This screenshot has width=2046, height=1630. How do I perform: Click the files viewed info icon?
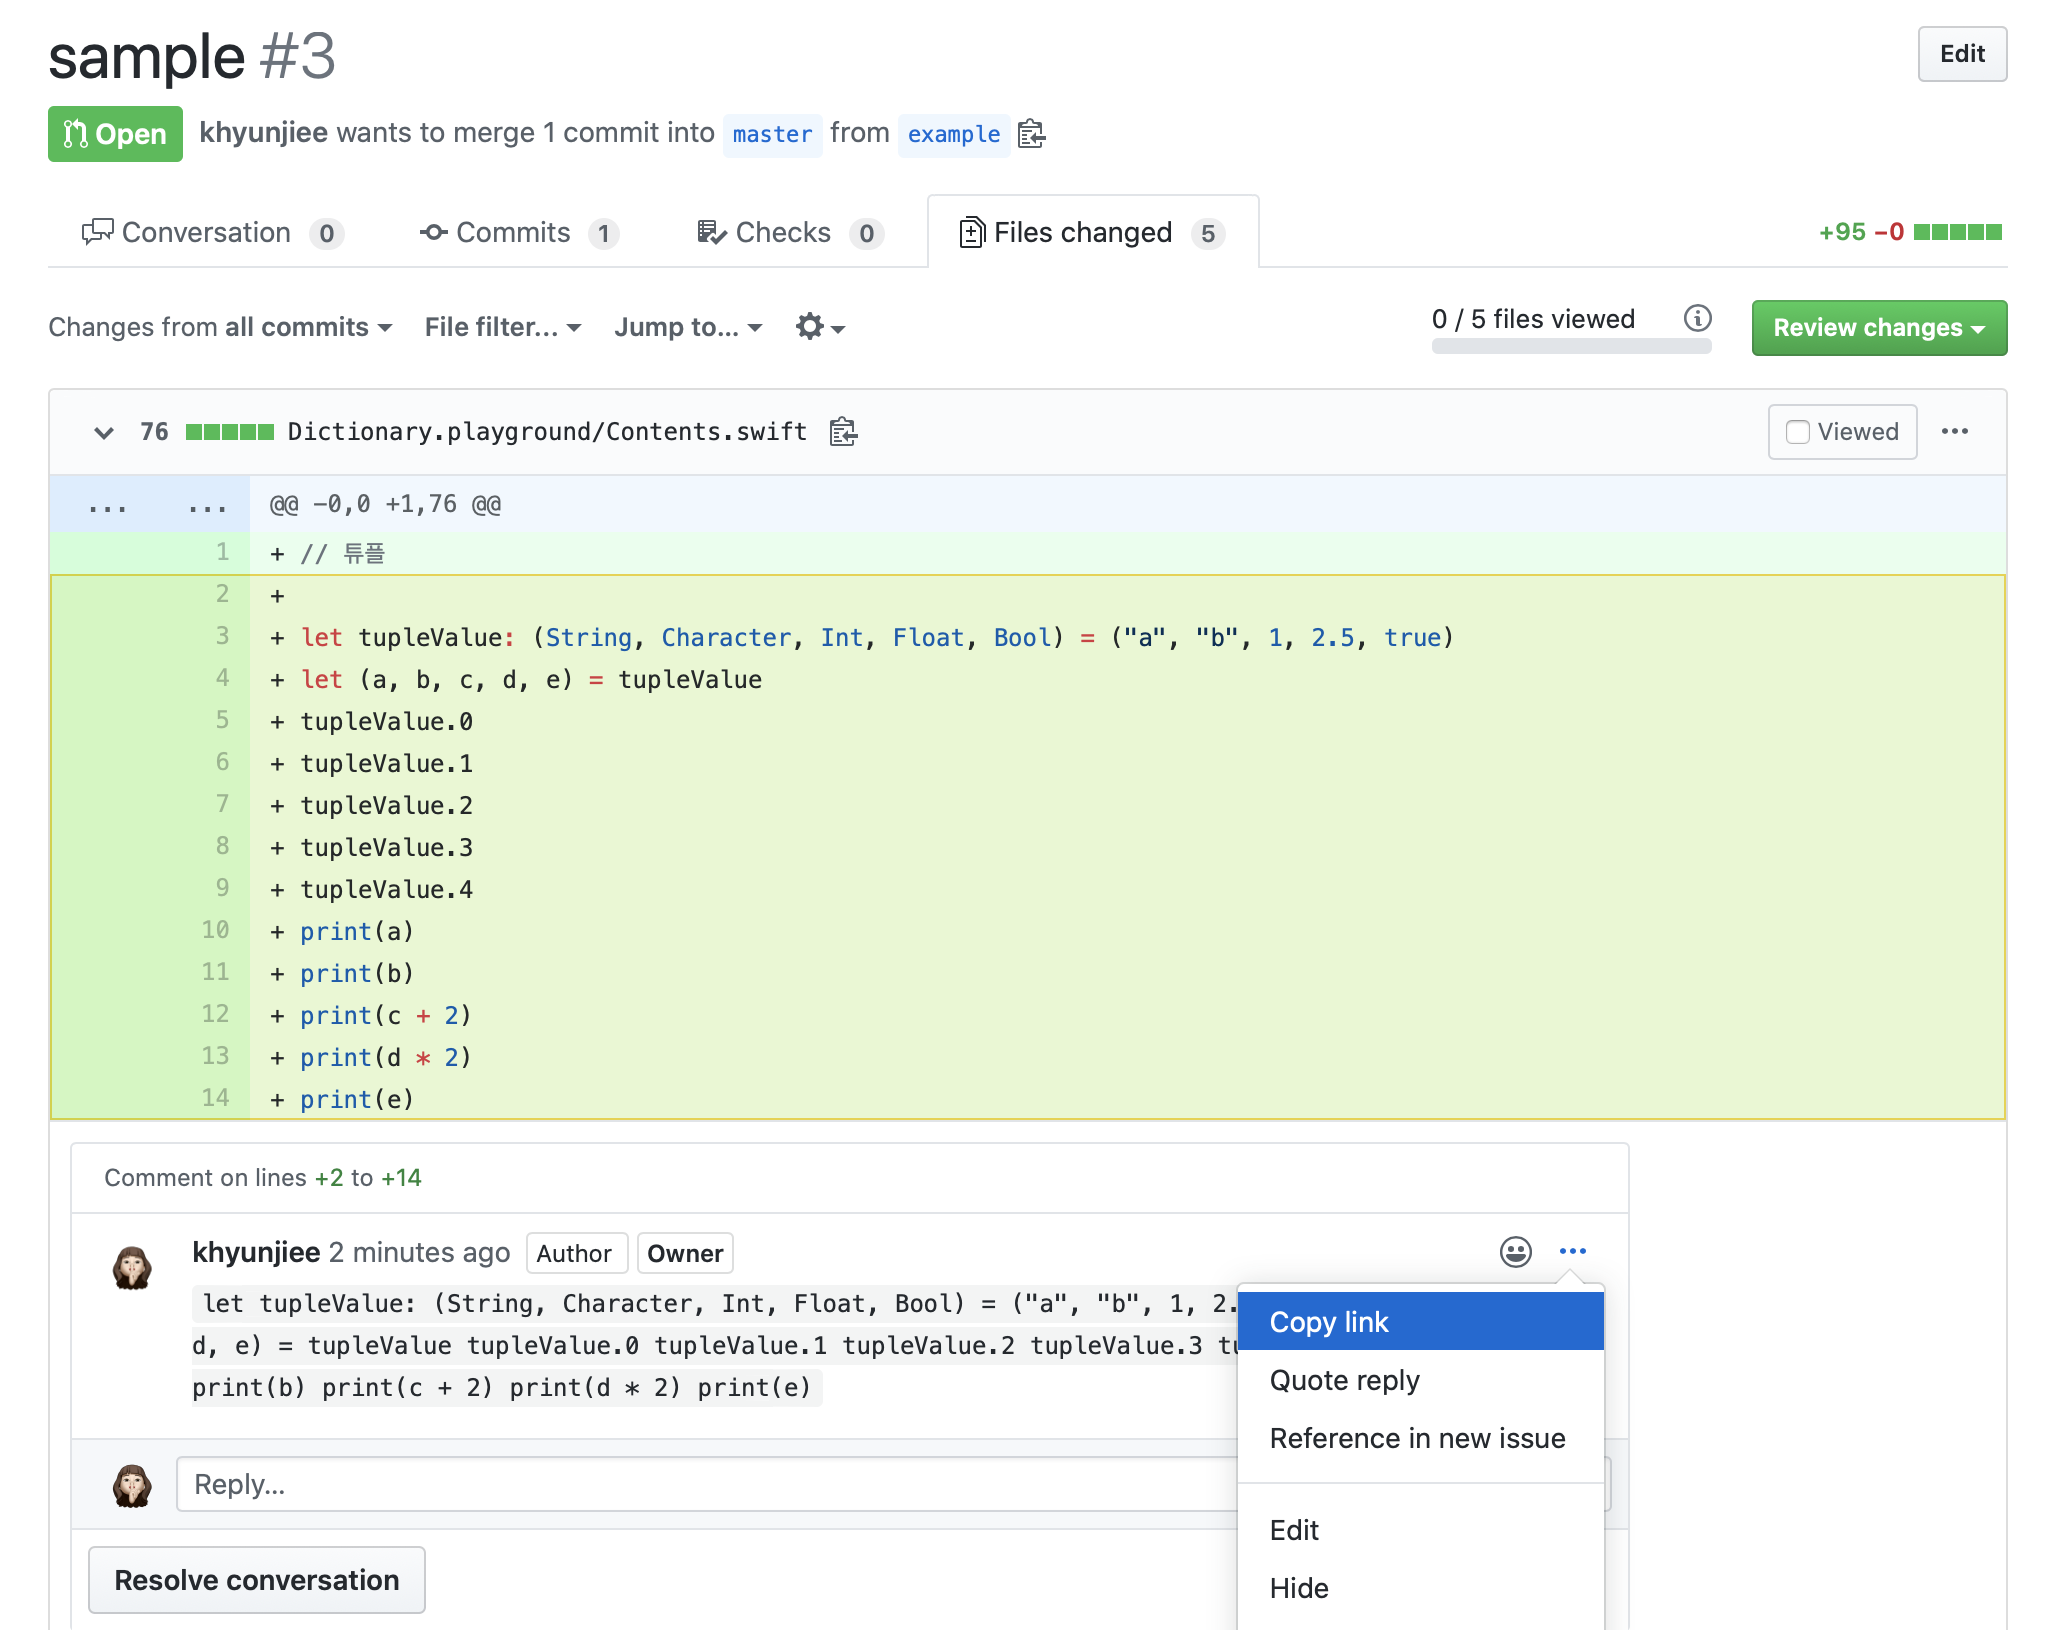(1697, 319)
